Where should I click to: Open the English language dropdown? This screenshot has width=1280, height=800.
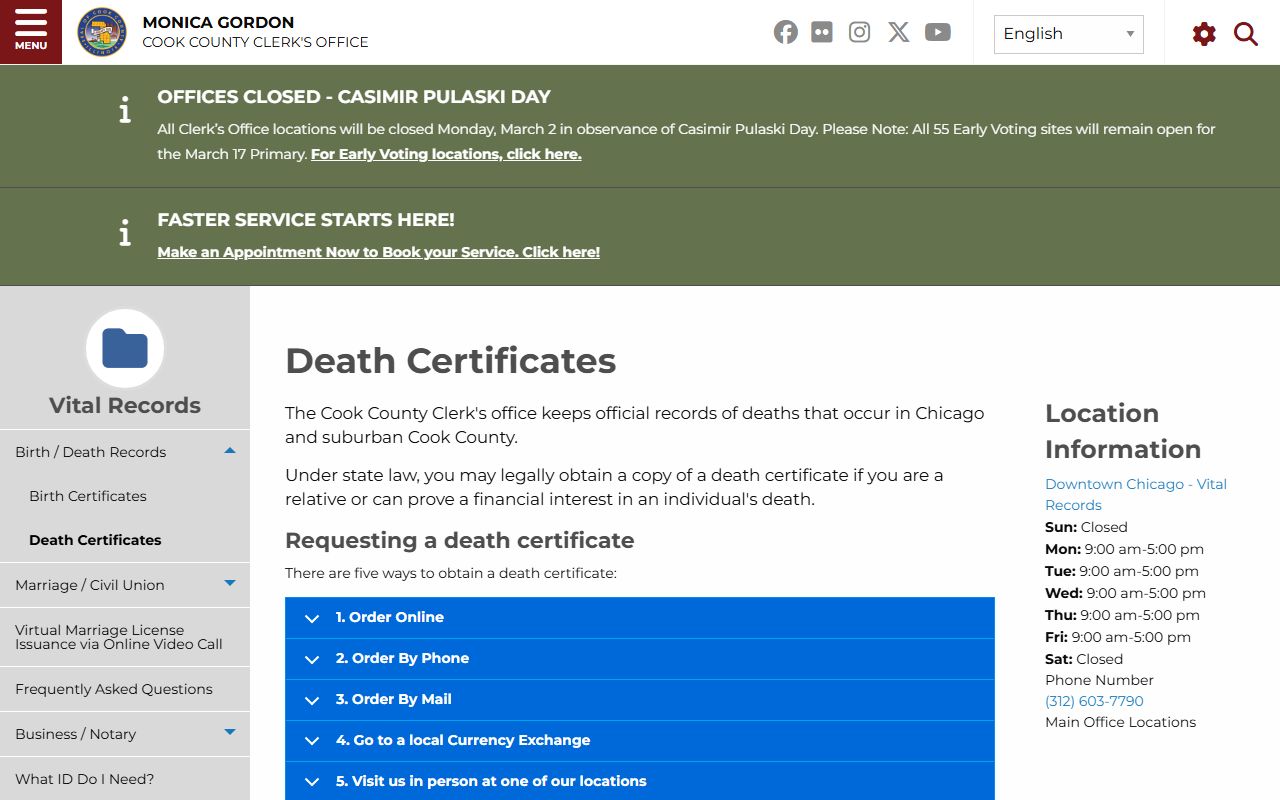click(1069, 34)
